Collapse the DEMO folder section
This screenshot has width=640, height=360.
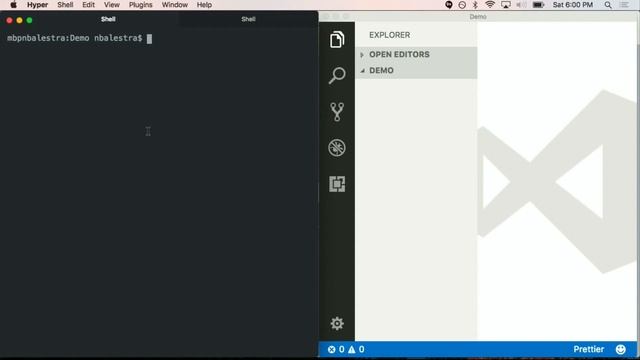416,70
